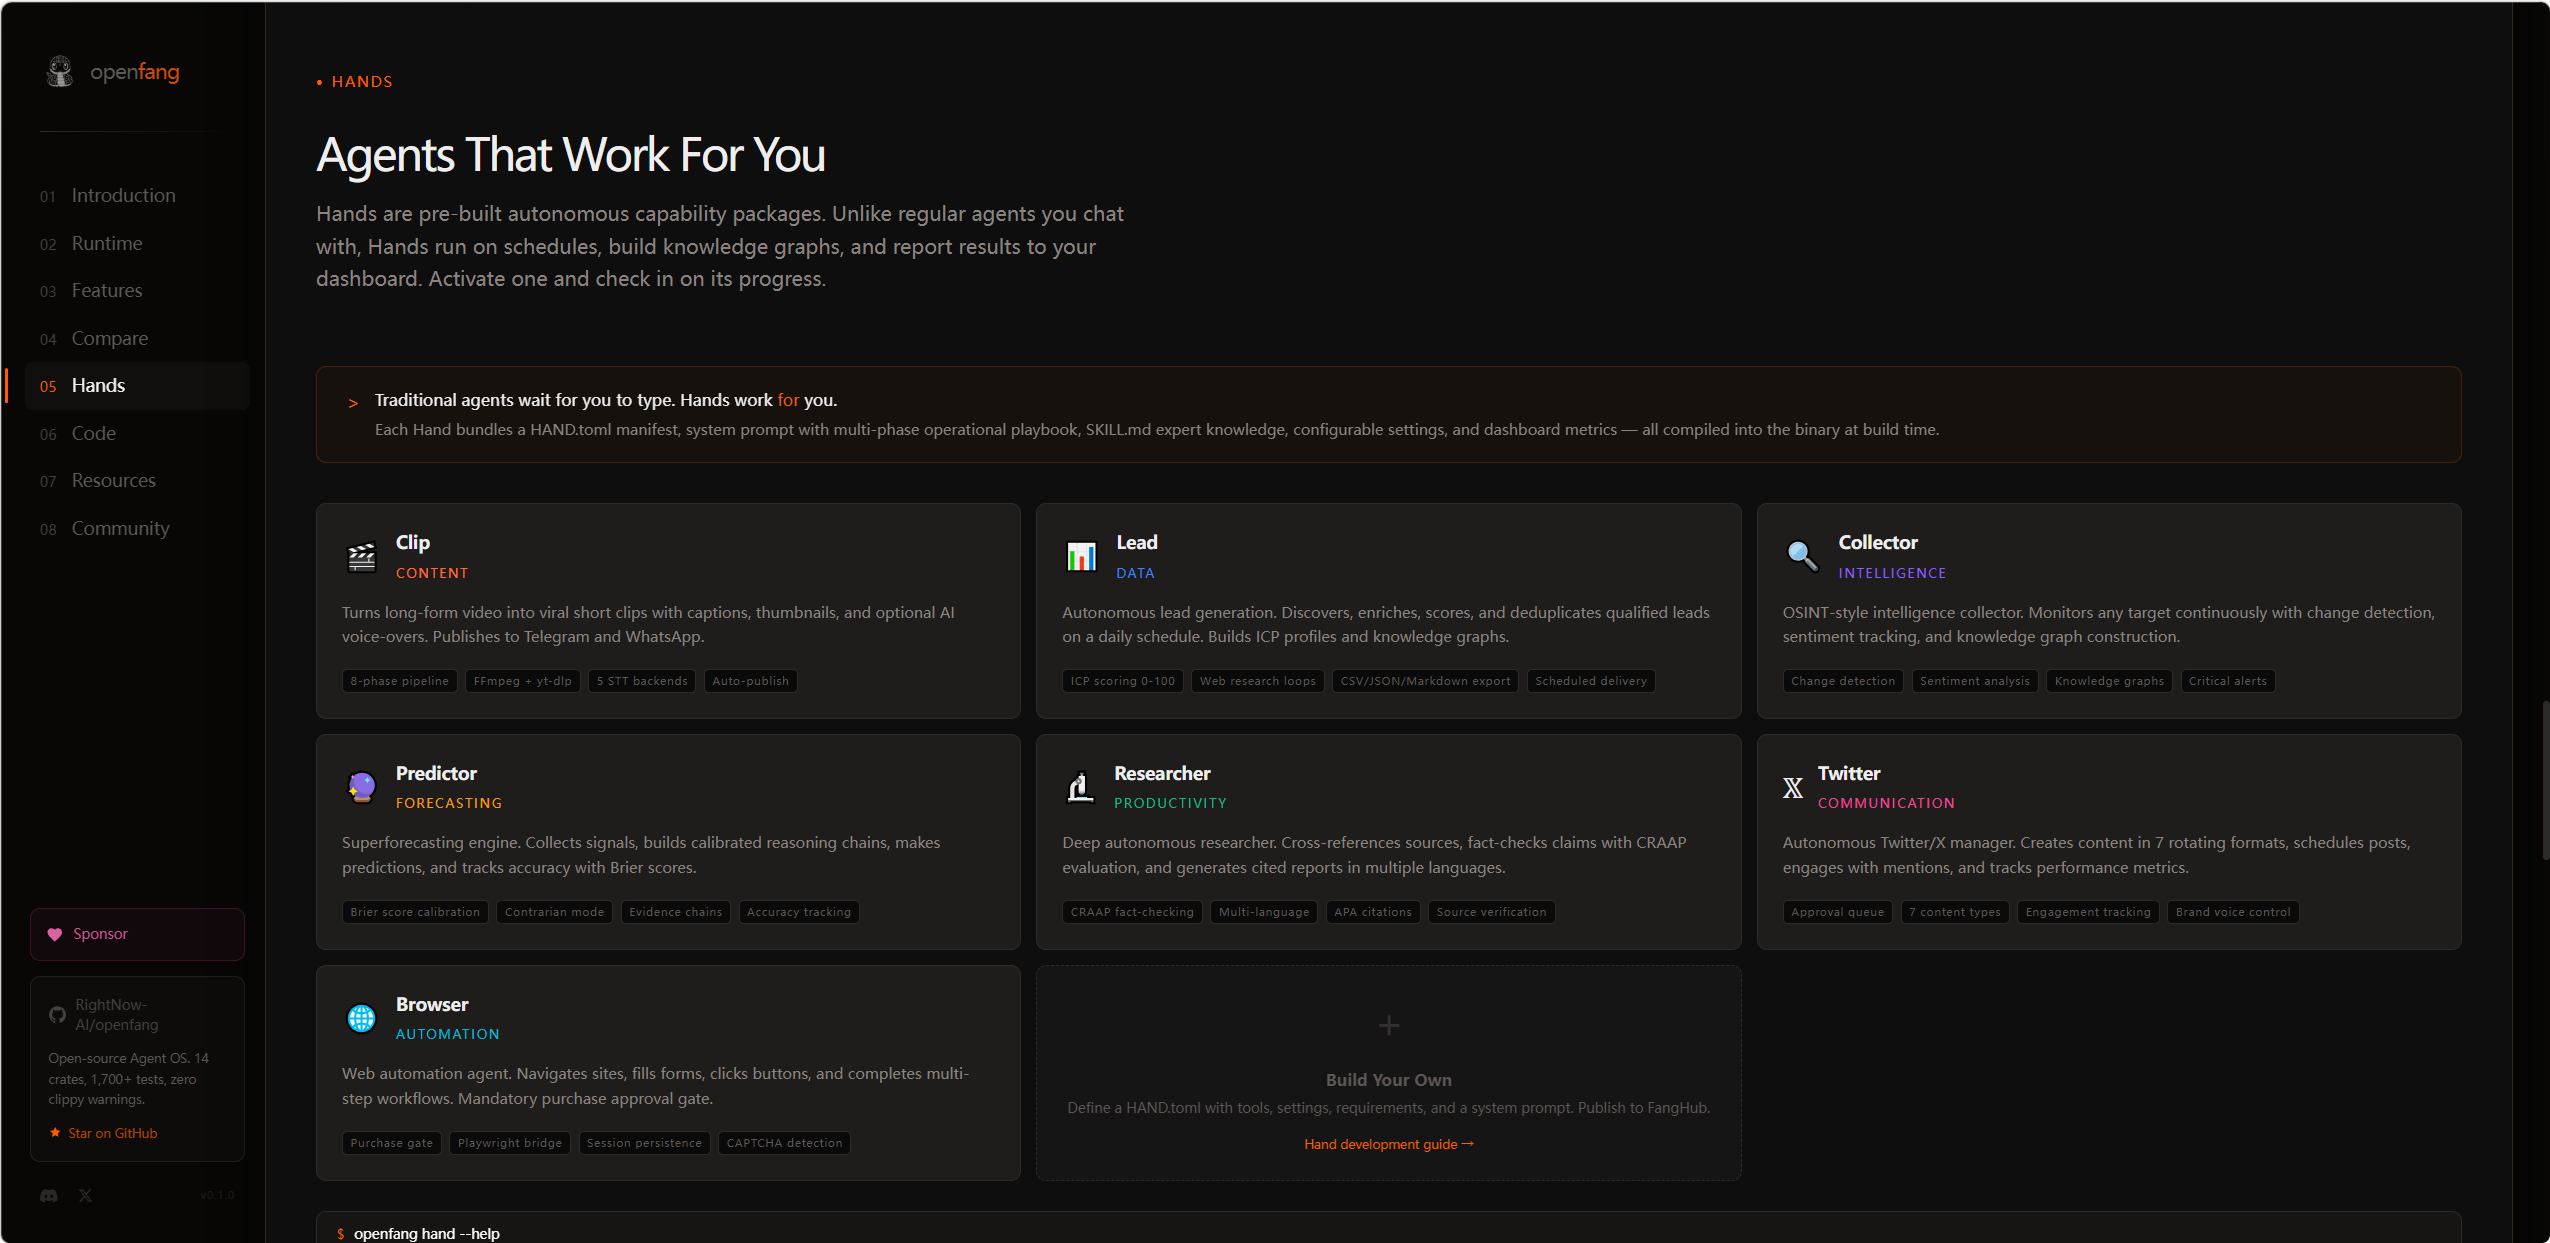Click Star on GitHub link
Image resolution: width=2550 pixels, height=1243 pixels.
point(104,1133)
